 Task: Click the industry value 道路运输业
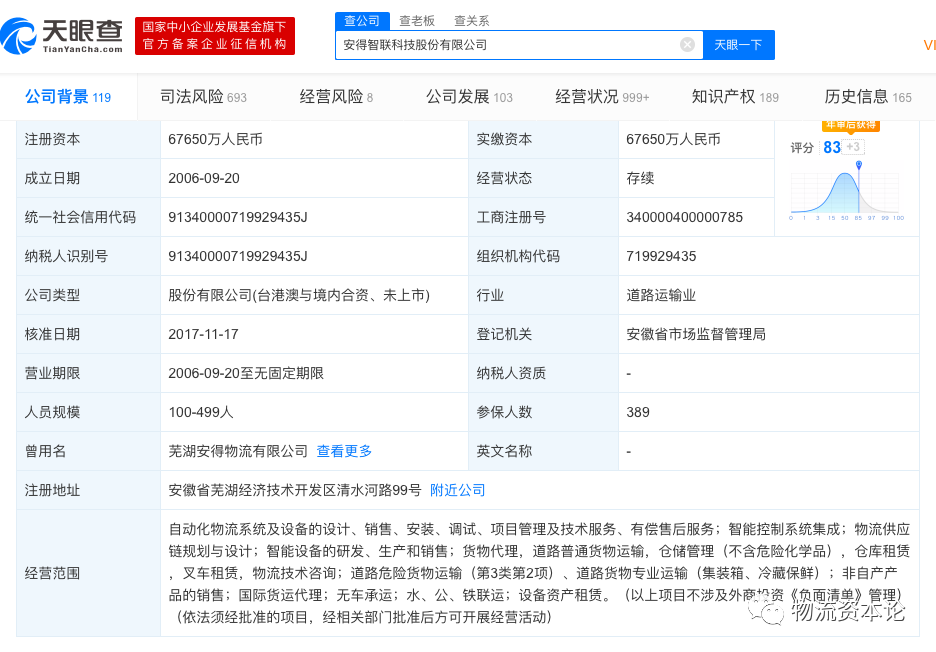click(661, 296)
